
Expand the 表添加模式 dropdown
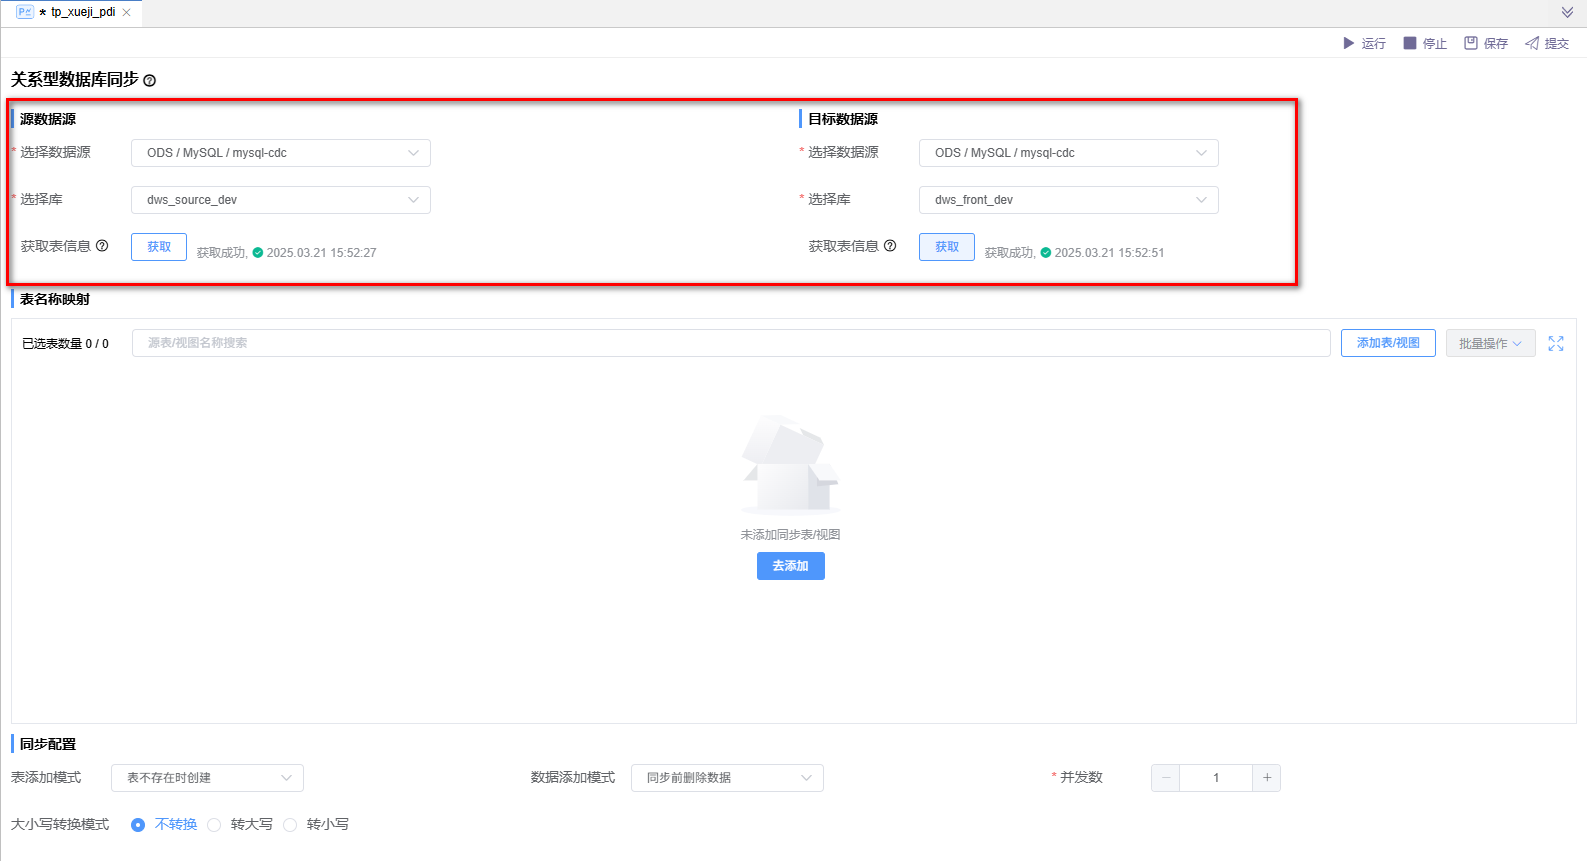(x=207, y=778)
